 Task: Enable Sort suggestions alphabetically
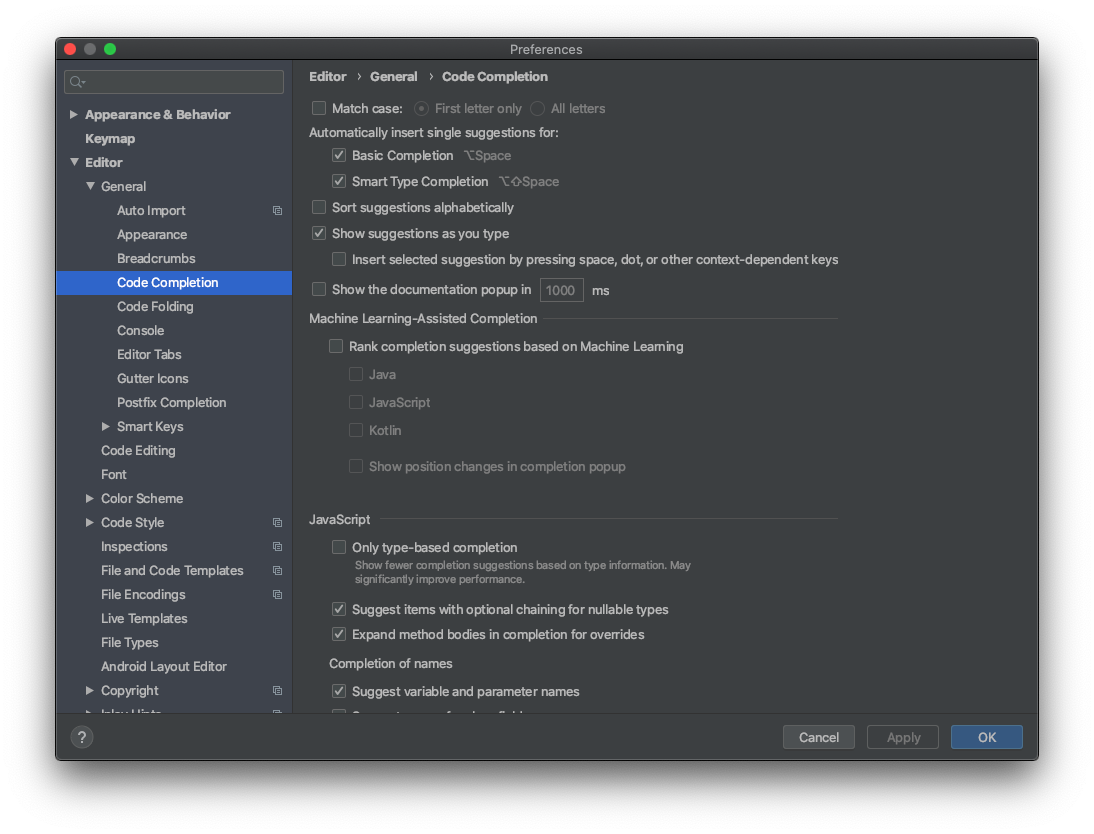coord(319,207)
